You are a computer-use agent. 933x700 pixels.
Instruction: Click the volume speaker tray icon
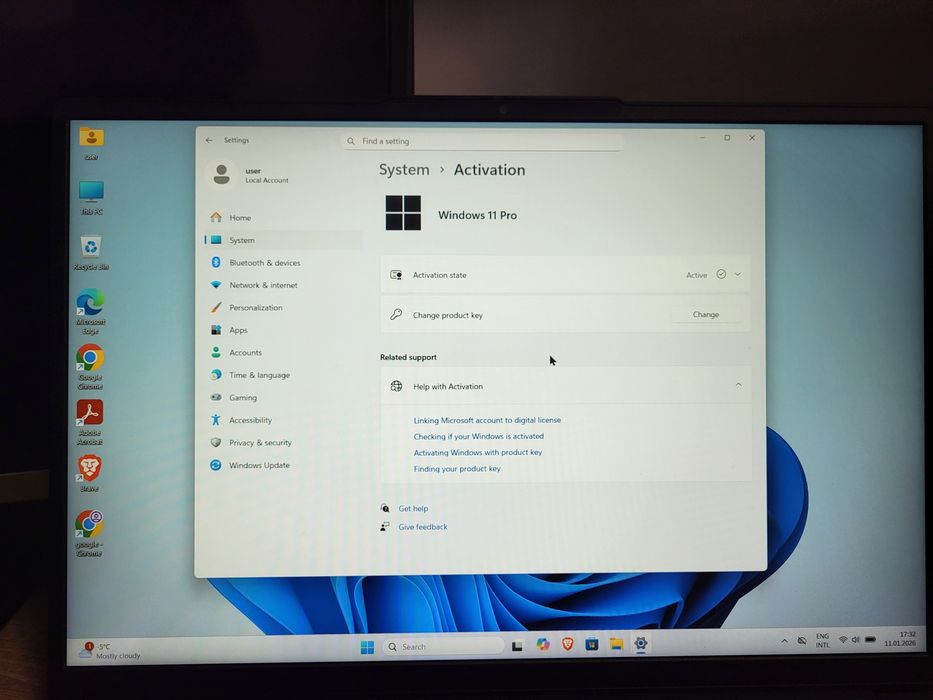(x=856, y=640)
